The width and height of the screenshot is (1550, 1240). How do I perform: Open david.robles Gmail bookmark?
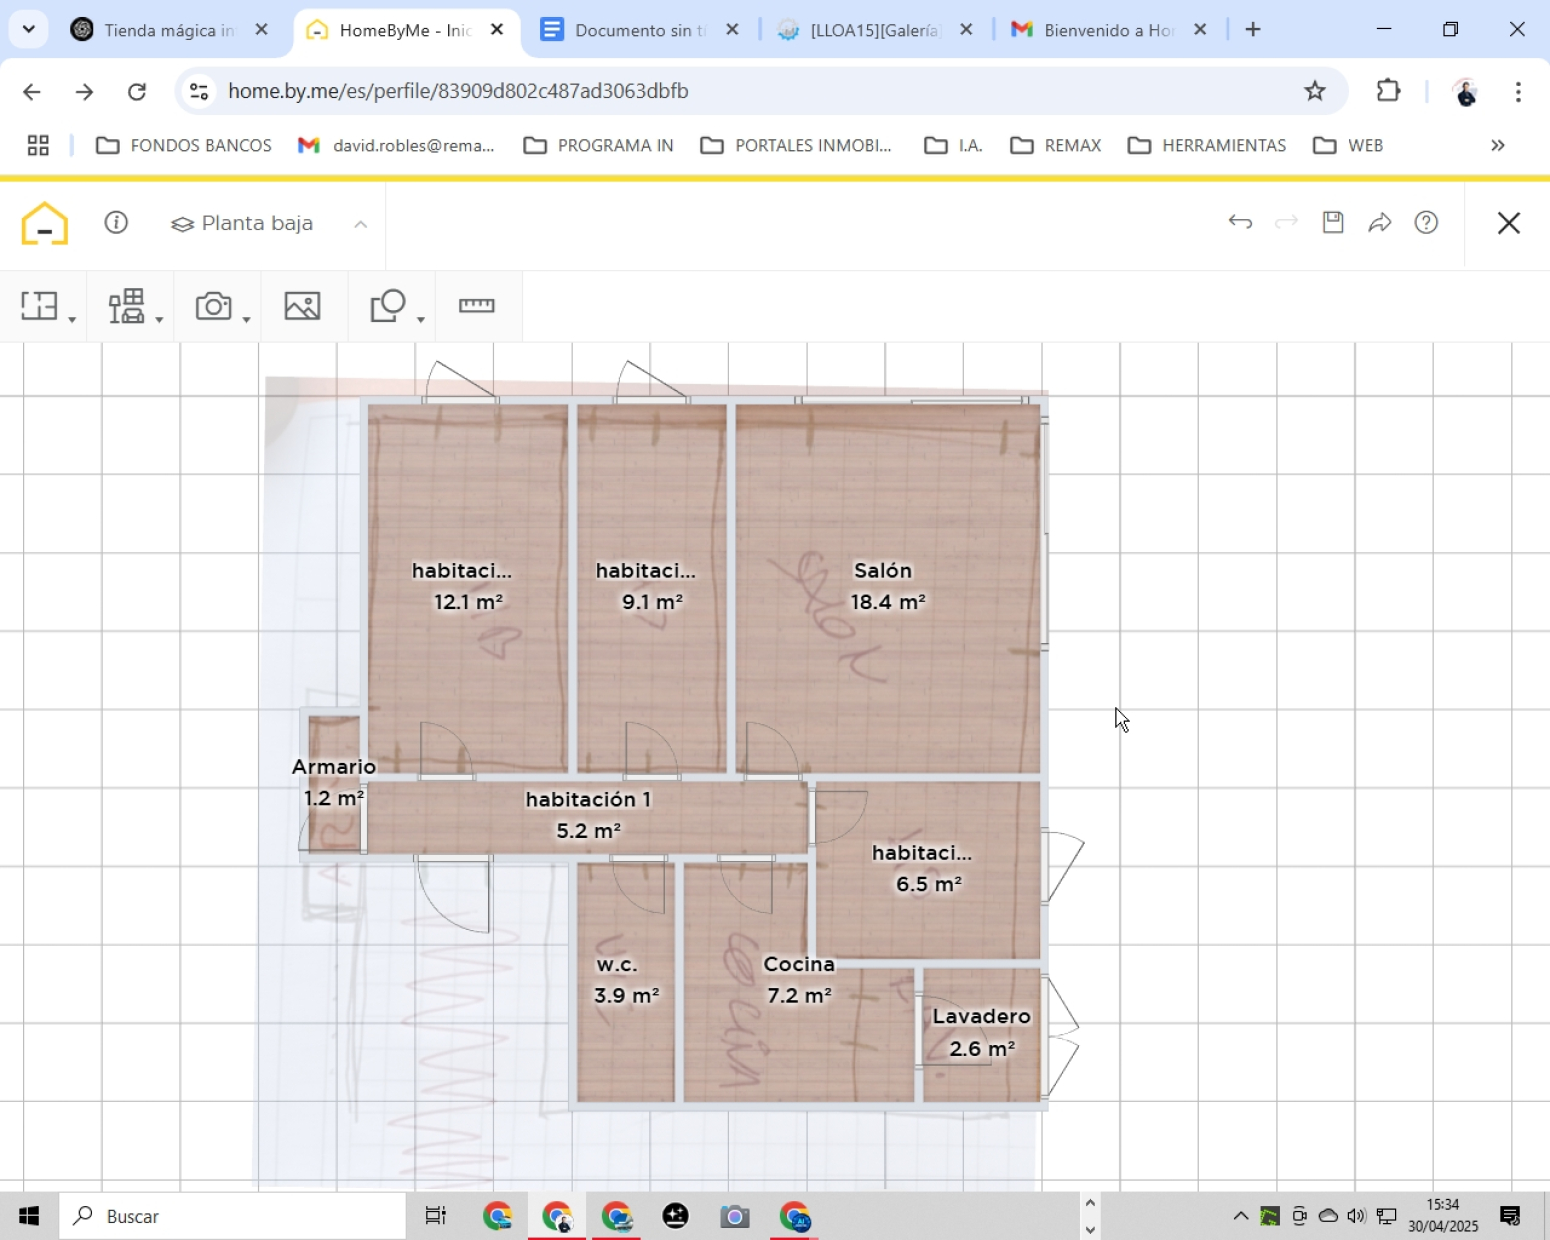[397, 146]
